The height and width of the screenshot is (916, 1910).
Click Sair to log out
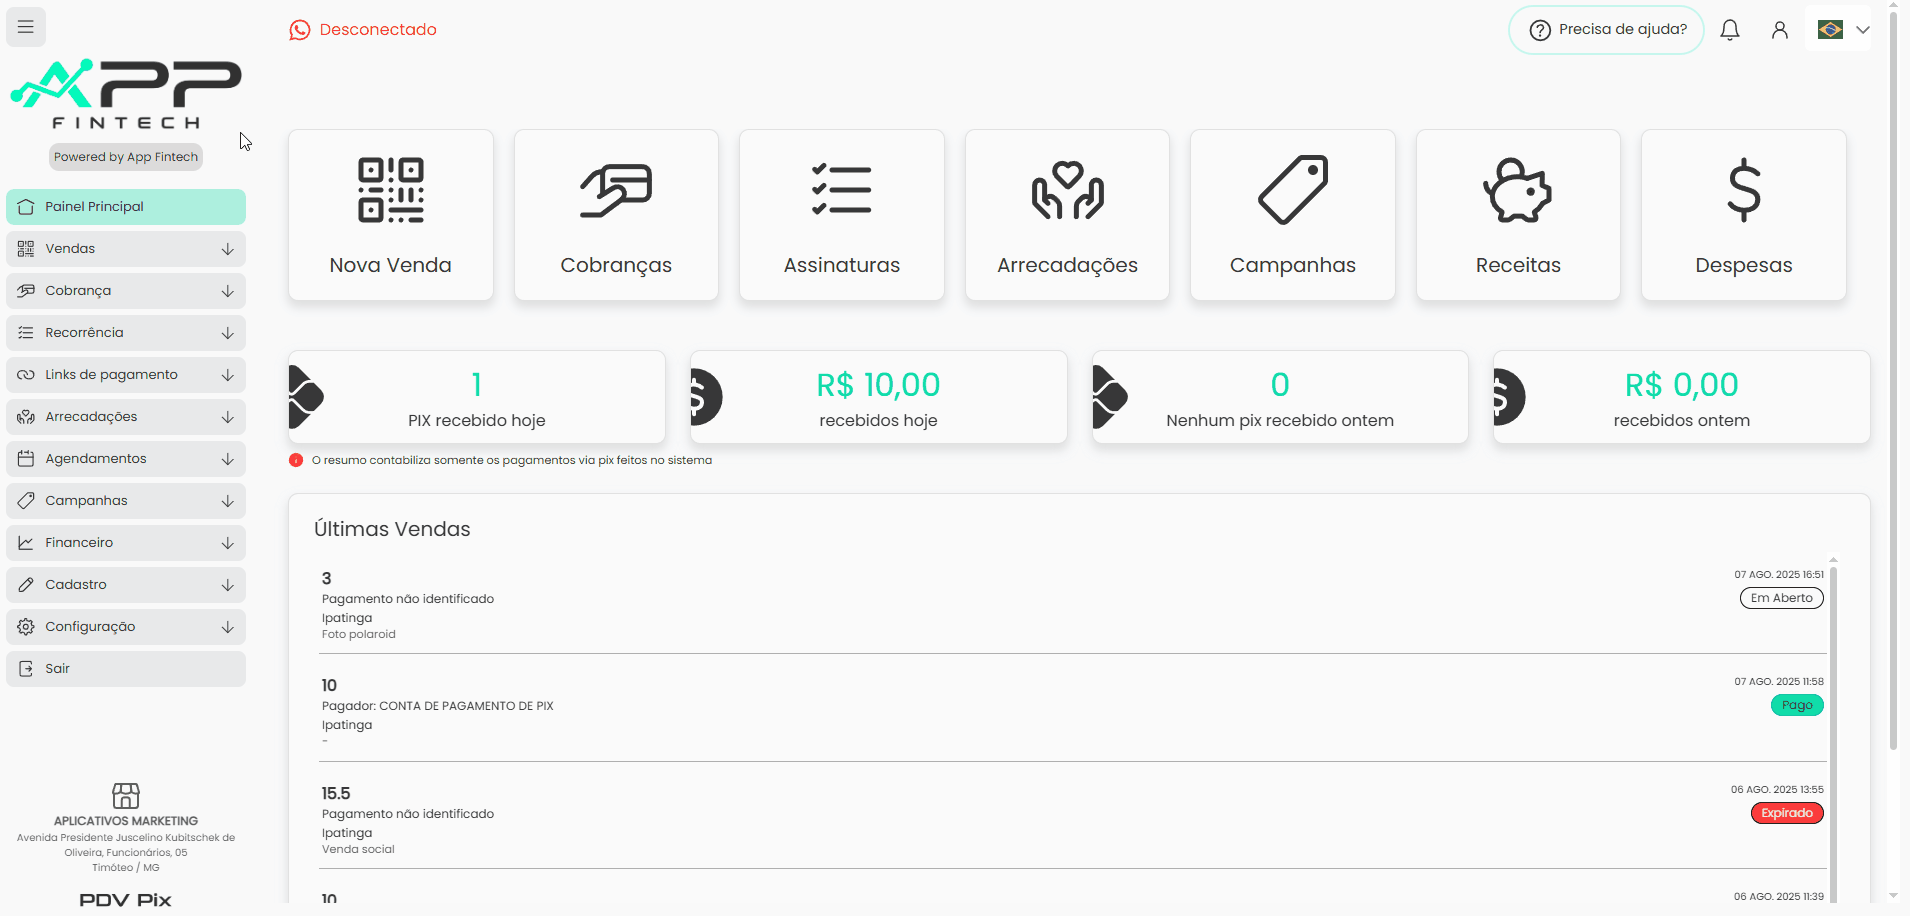click(126, 669)
